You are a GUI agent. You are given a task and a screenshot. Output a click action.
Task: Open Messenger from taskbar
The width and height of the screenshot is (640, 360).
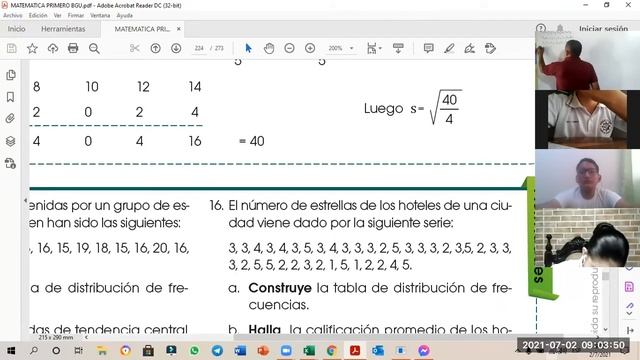(424, 351)
